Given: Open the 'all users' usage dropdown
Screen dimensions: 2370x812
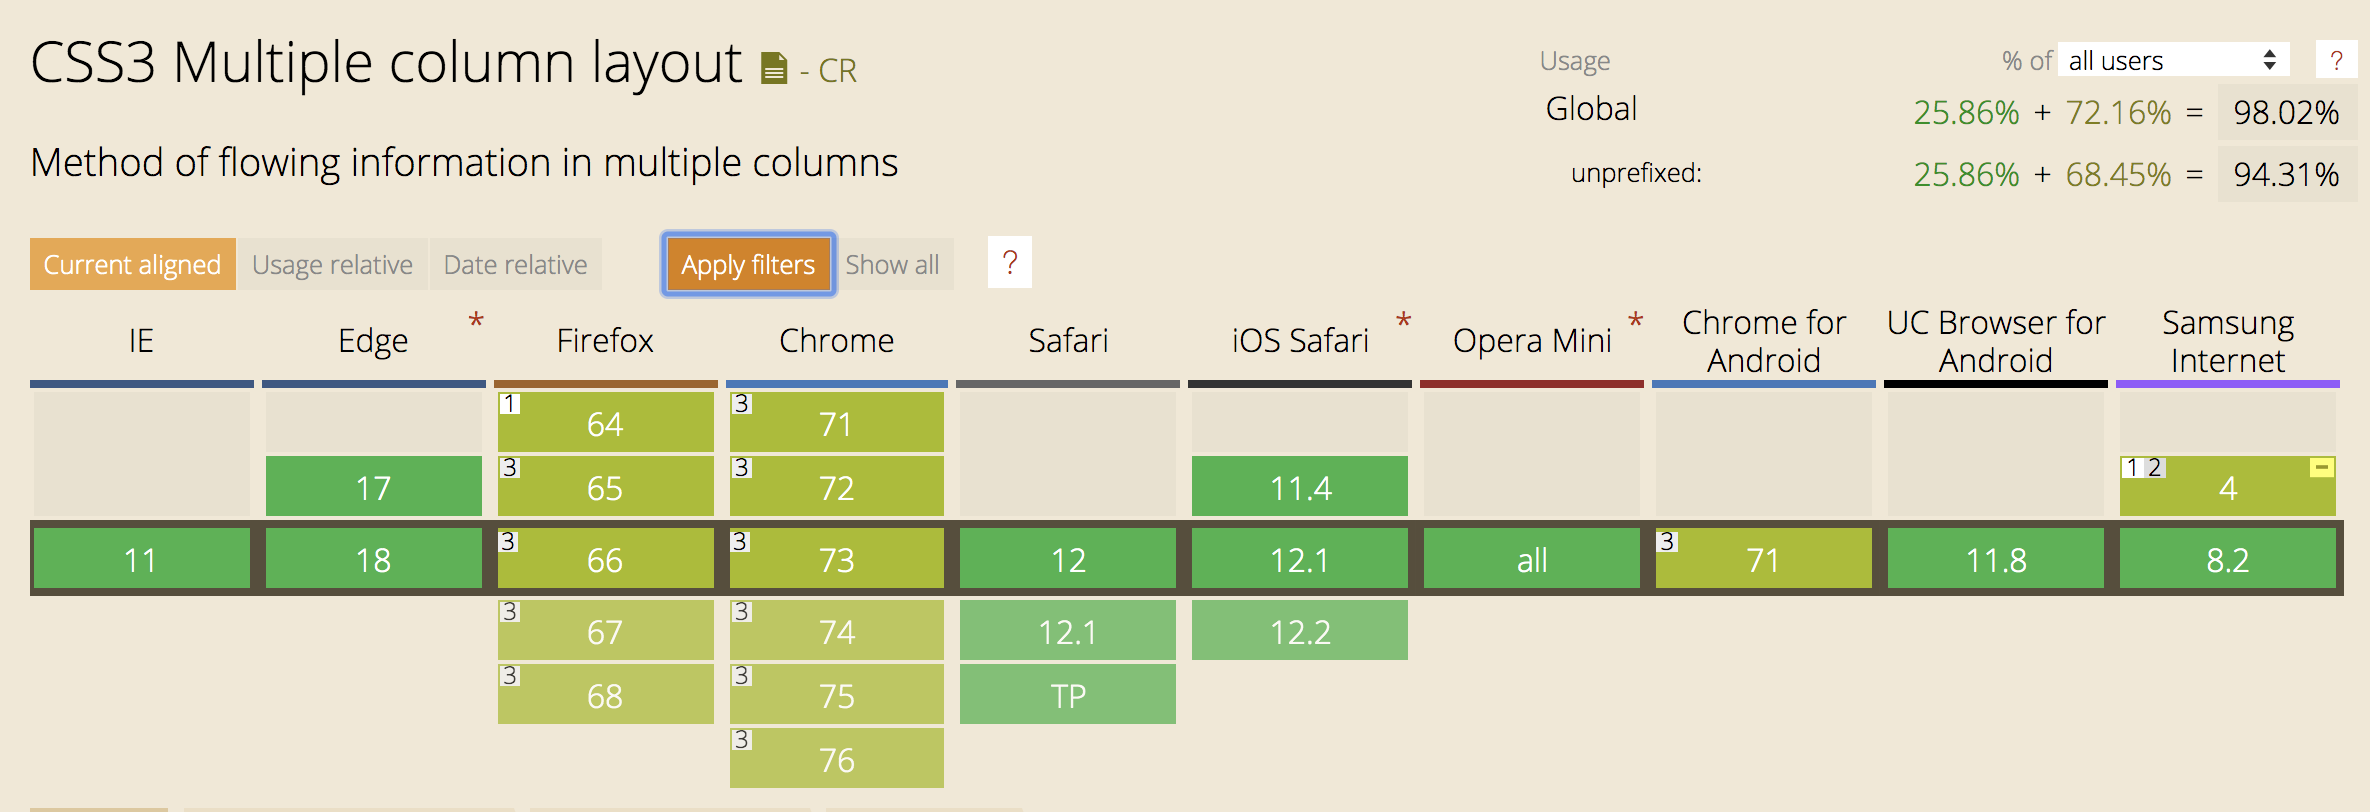Looking at the screenshot, I should 2172,61.
